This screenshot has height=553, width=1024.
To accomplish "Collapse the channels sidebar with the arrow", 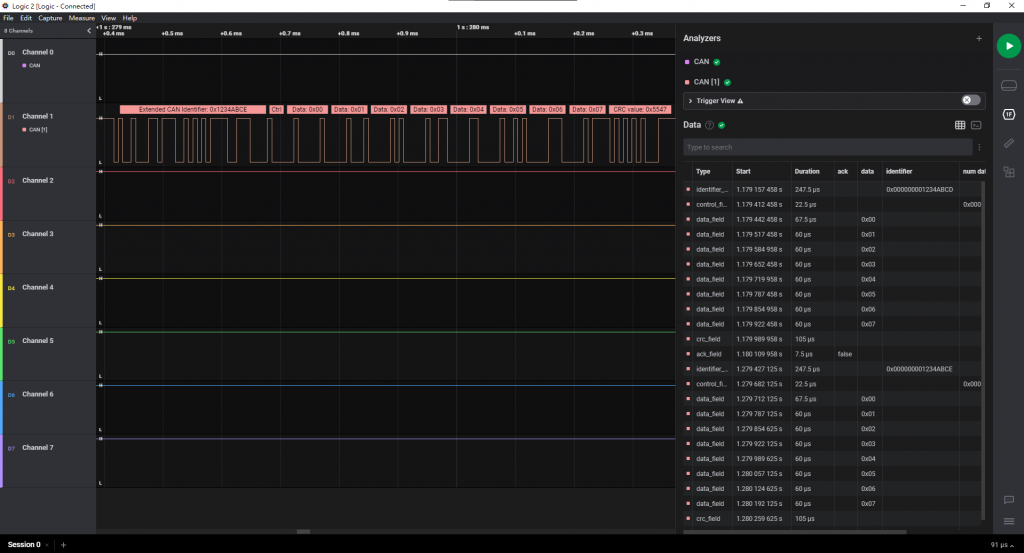I will (89, 31).
